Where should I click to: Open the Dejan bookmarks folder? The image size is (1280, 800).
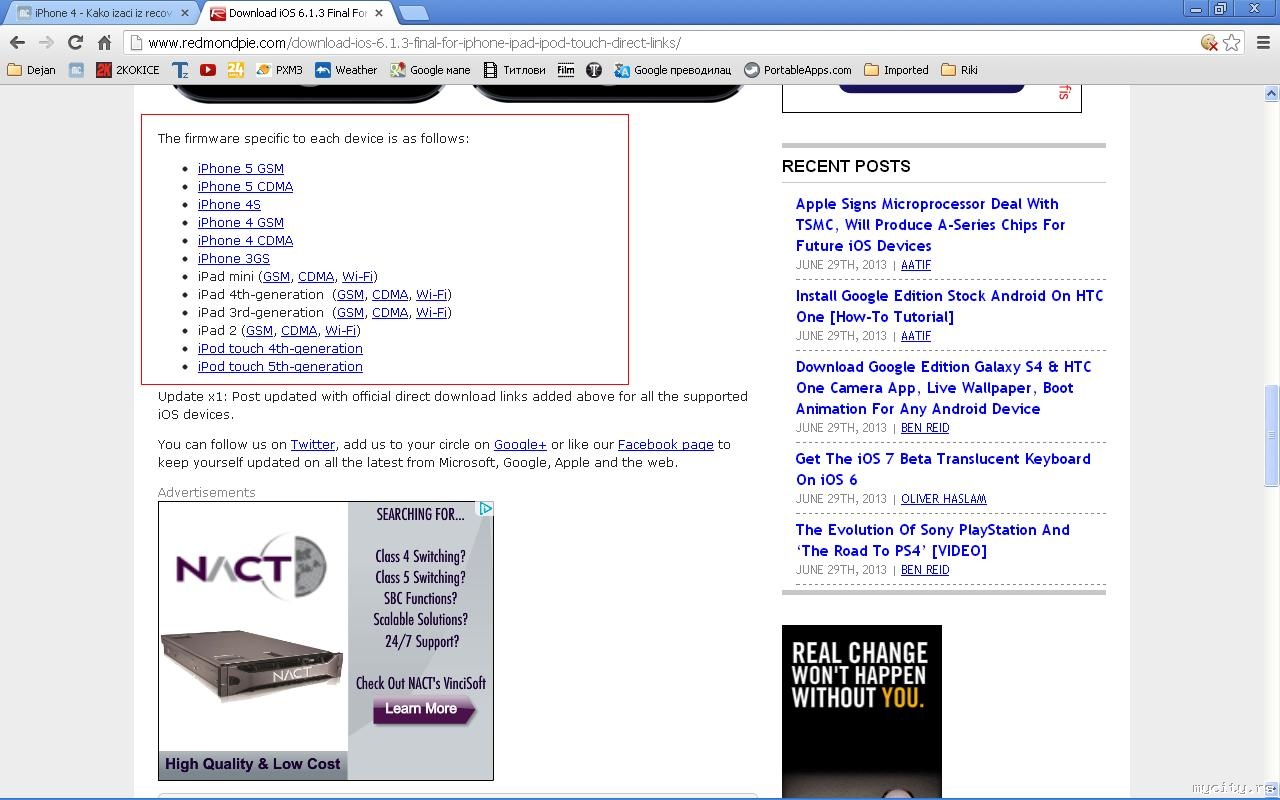(32, 70)
